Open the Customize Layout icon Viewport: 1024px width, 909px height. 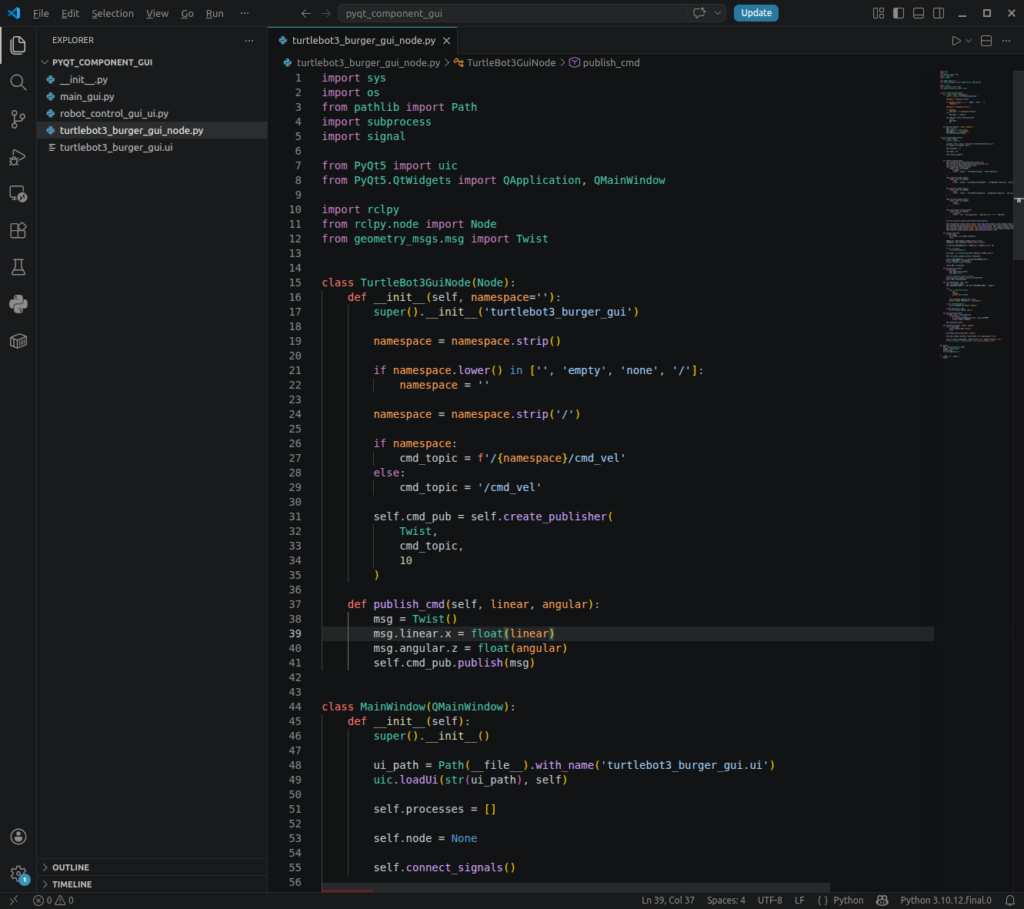tap(878, 13)
